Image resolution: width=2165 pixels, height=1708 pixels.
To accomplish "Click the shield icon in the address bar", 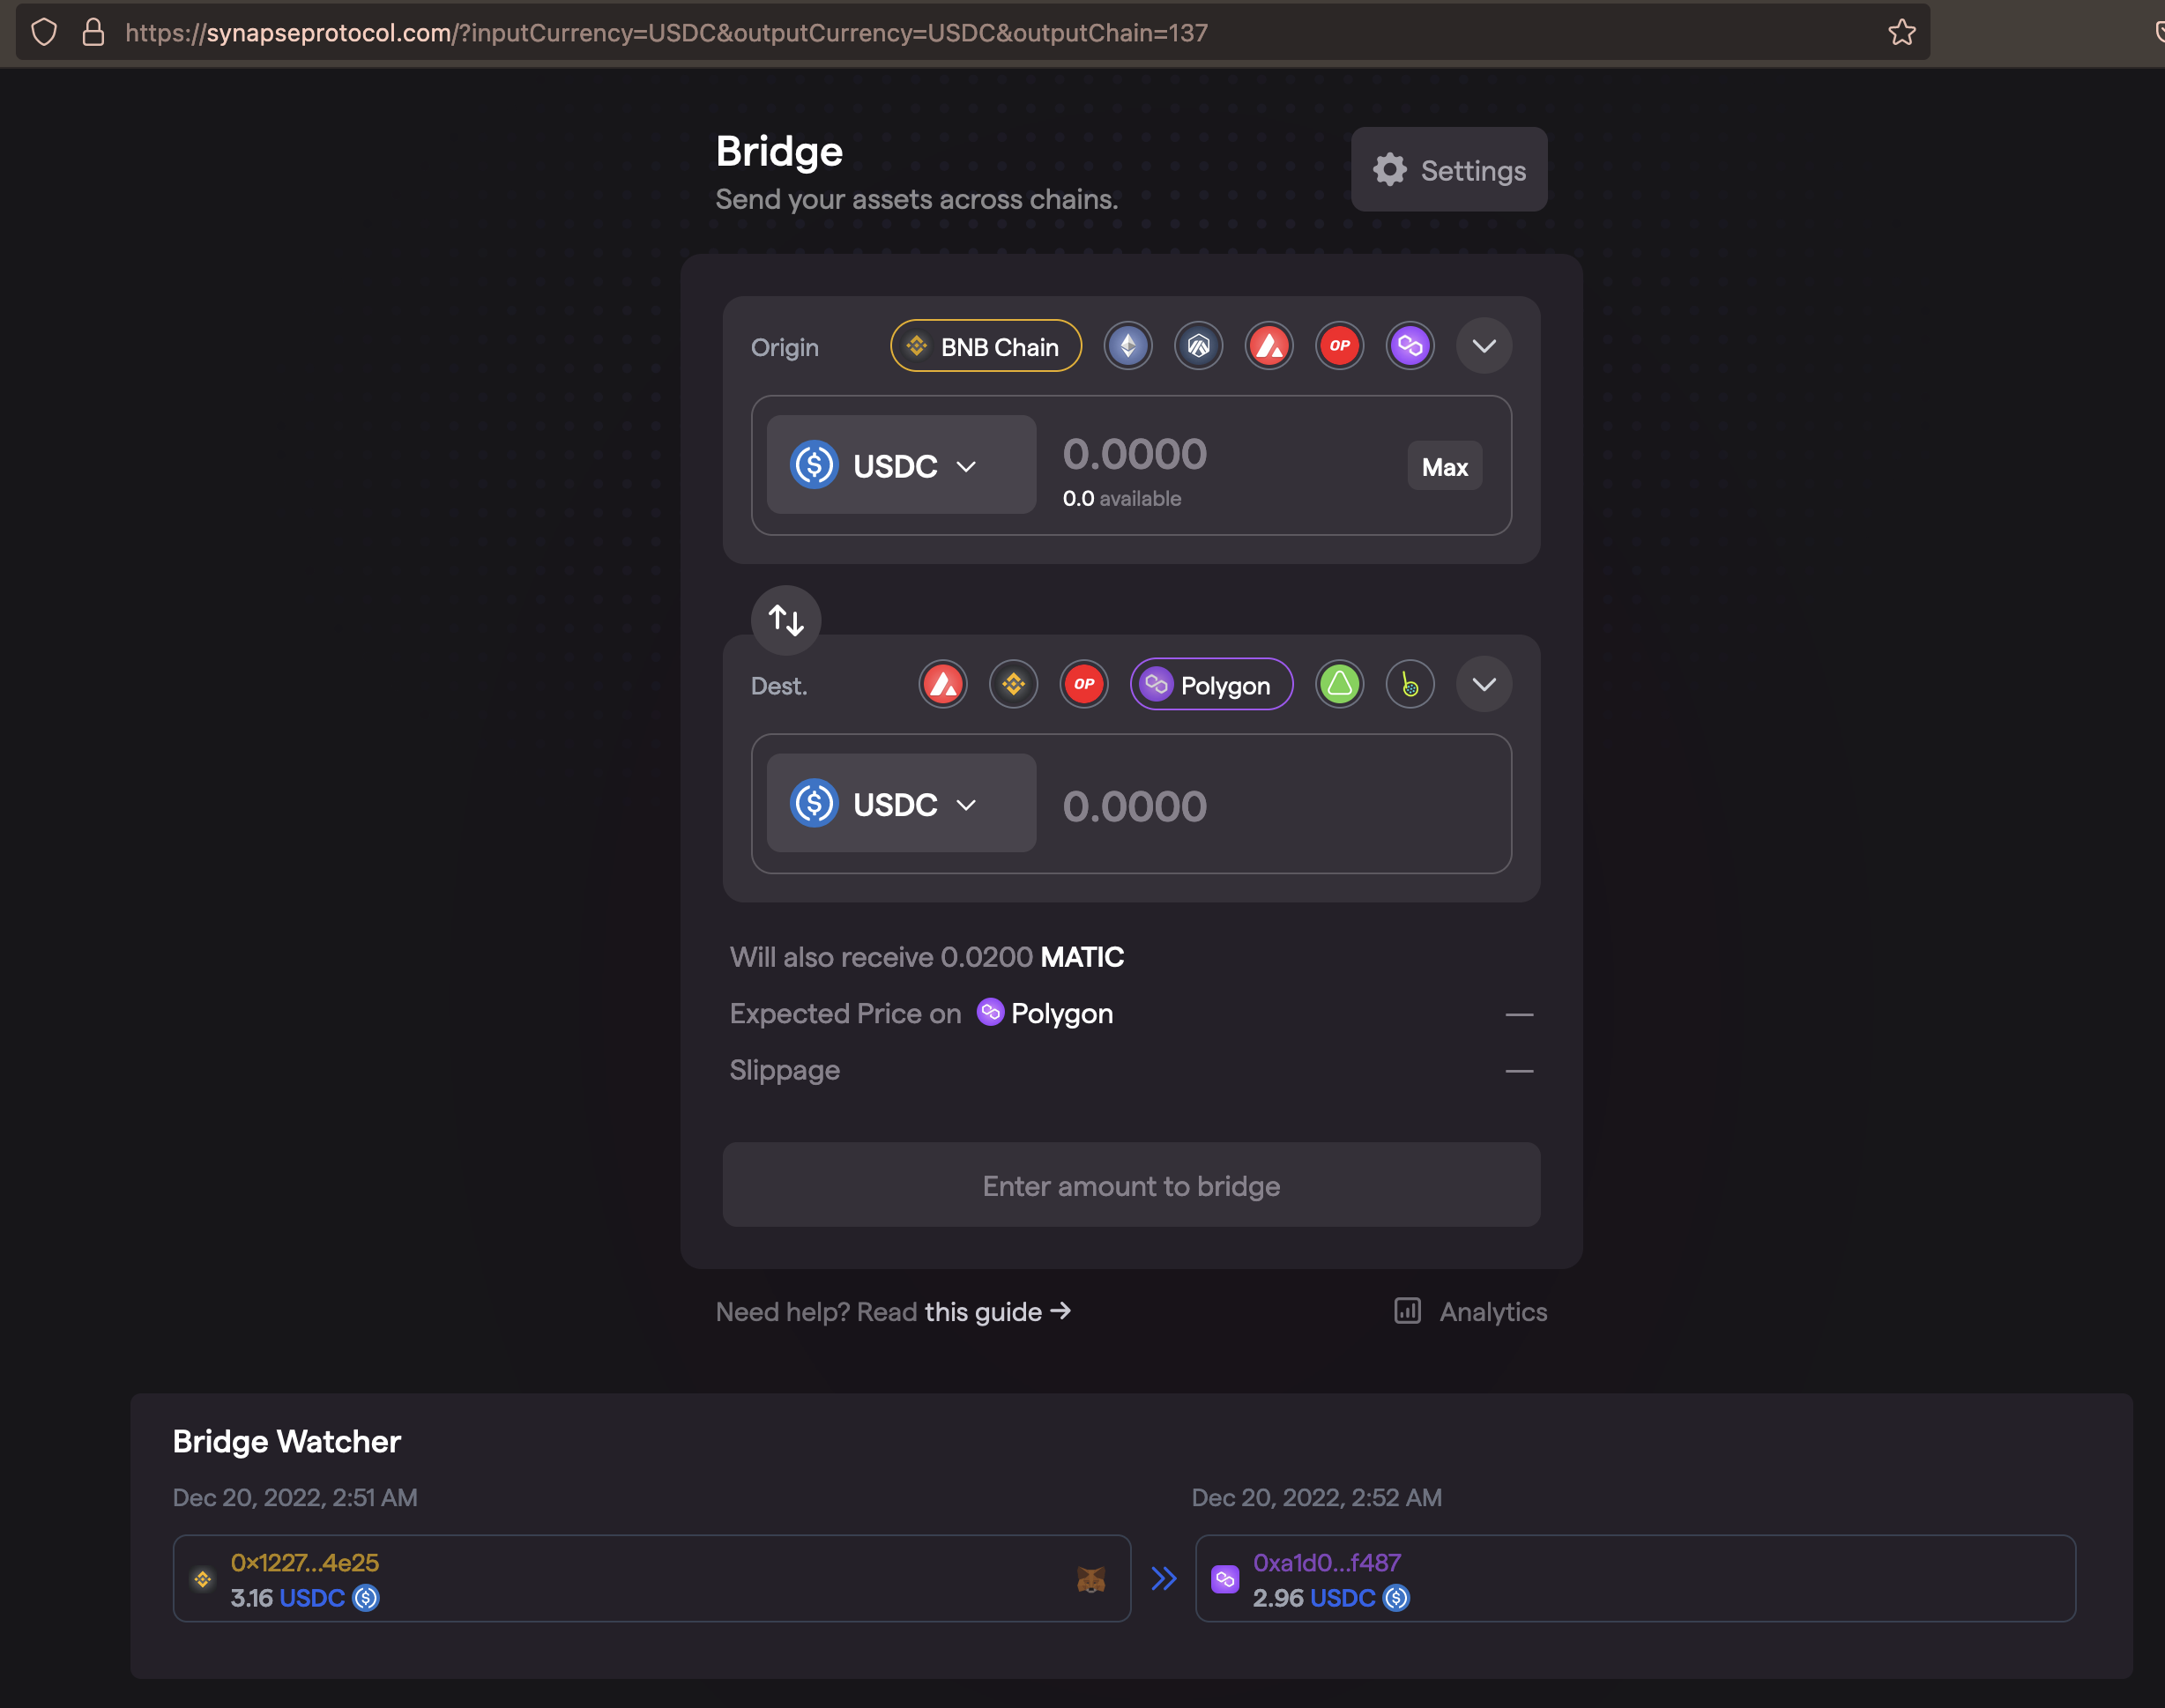I will (44, 32).
